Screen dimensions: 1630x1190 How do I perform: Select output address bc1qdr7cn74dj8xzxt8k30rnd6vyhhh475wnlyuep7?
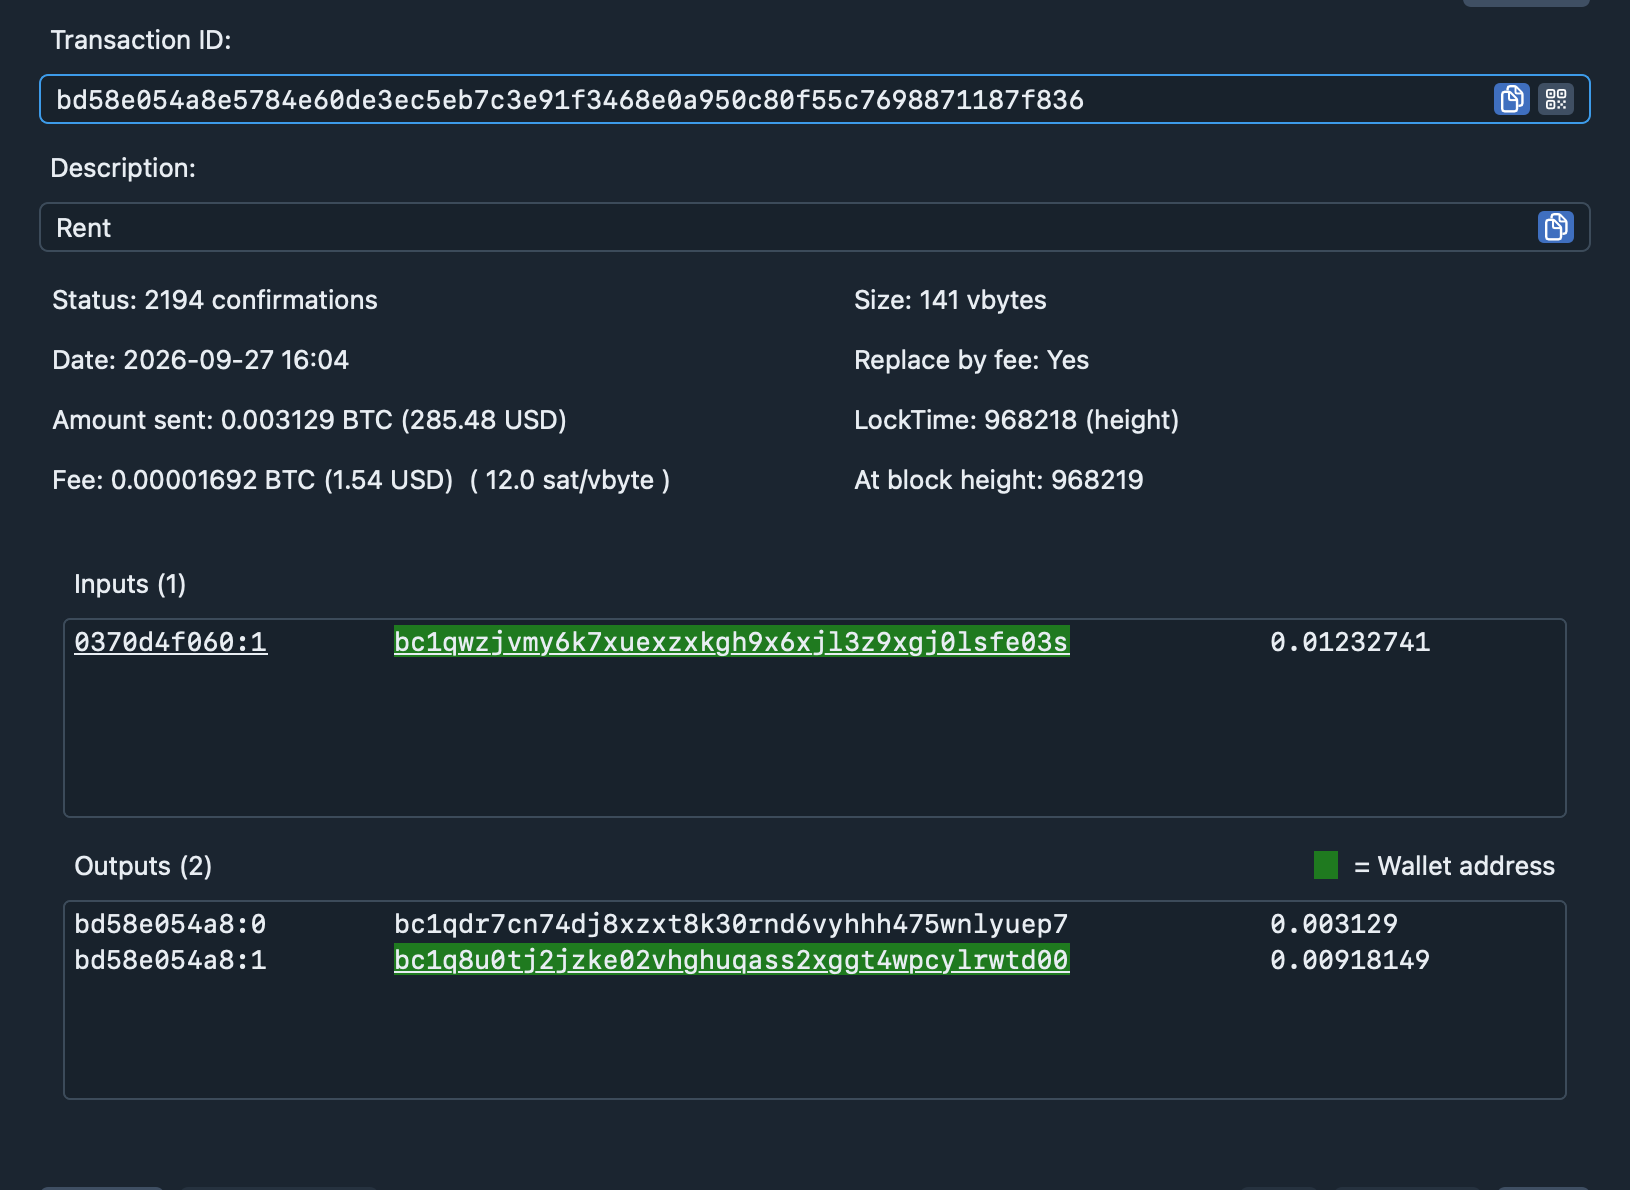tap(731, 924)
